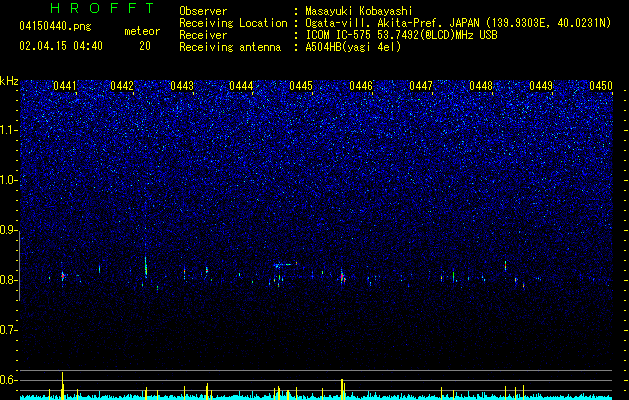The image size is (629, 400).
Task: Click observer name Masayuki Kobayashi
Action: (359, 11)
